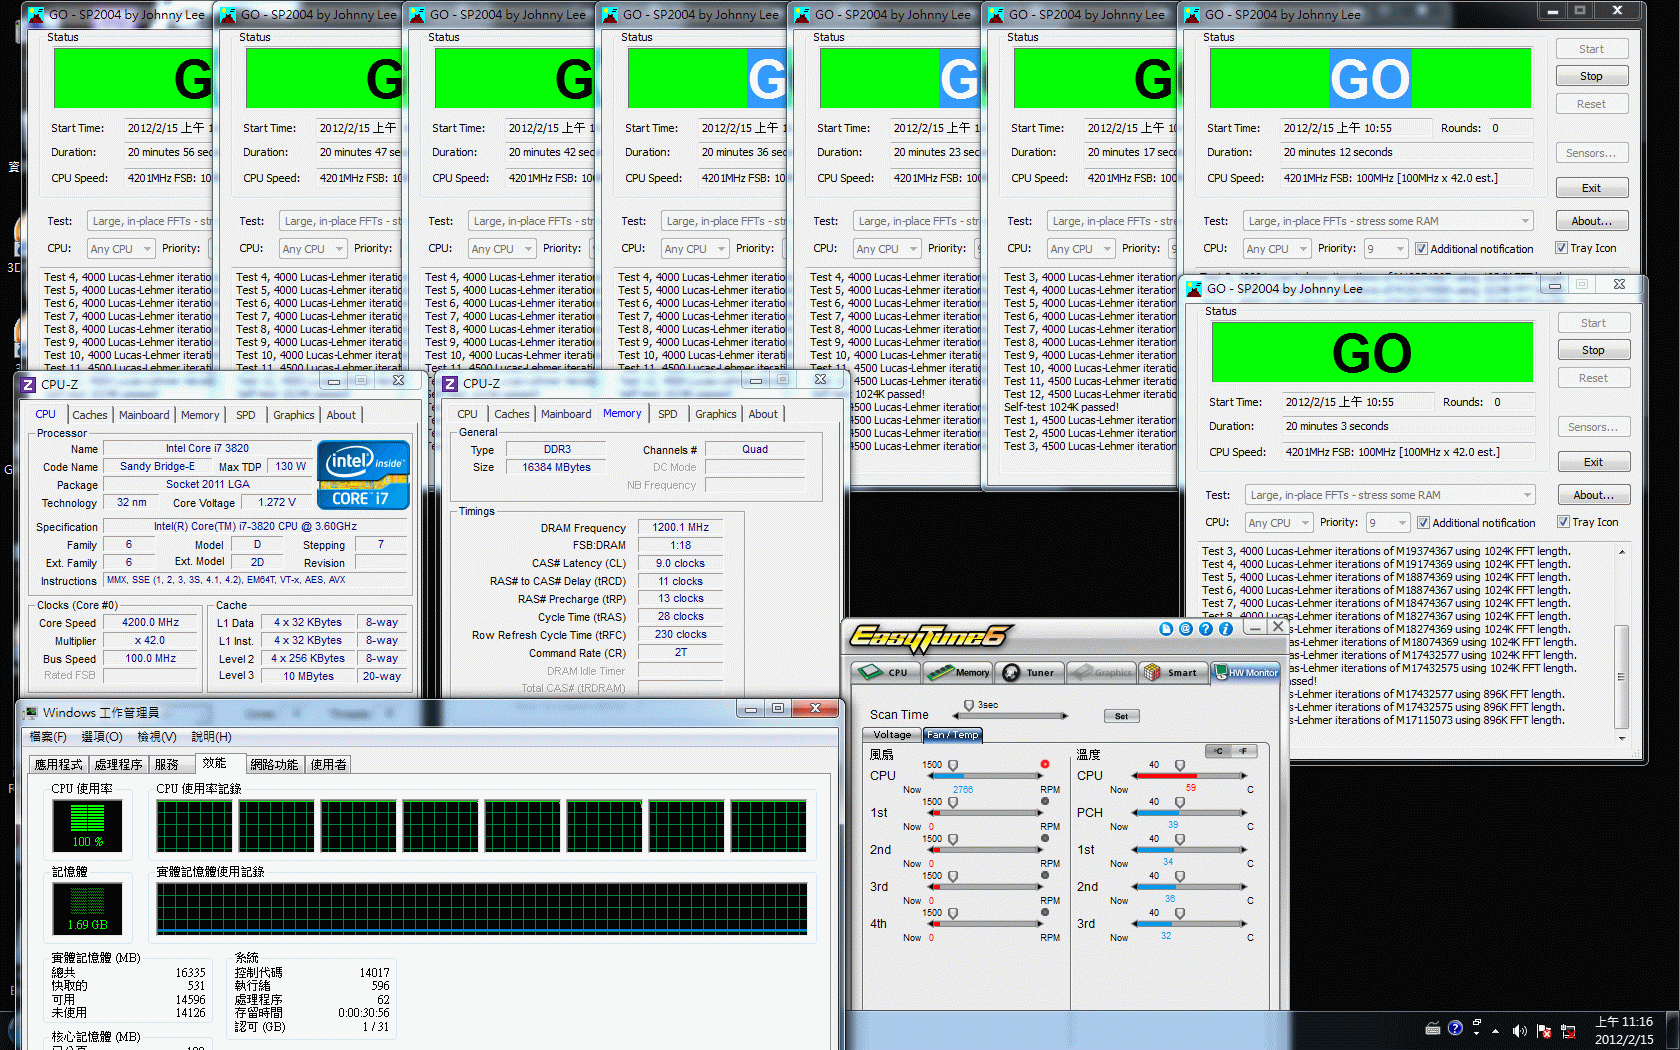1680x1050 pixels.
Task: Open the 處理程序 tab in Task Manager
Action: [x=118, y=764]
